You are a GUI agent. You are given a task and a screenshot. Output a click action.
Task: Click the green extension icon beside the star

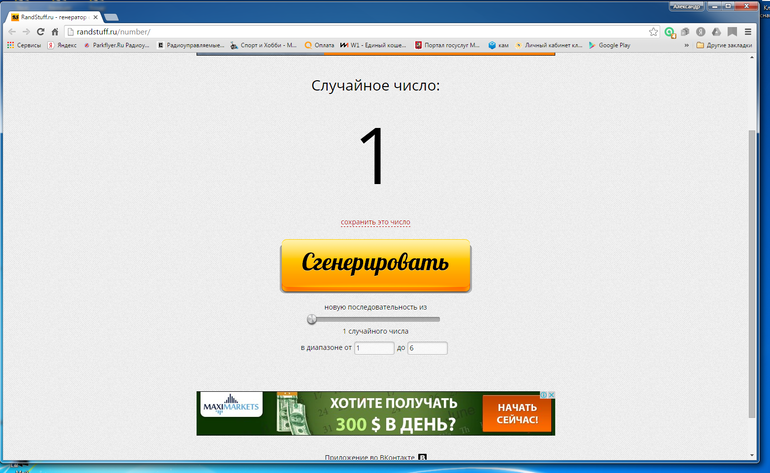[x=670, y=31]
